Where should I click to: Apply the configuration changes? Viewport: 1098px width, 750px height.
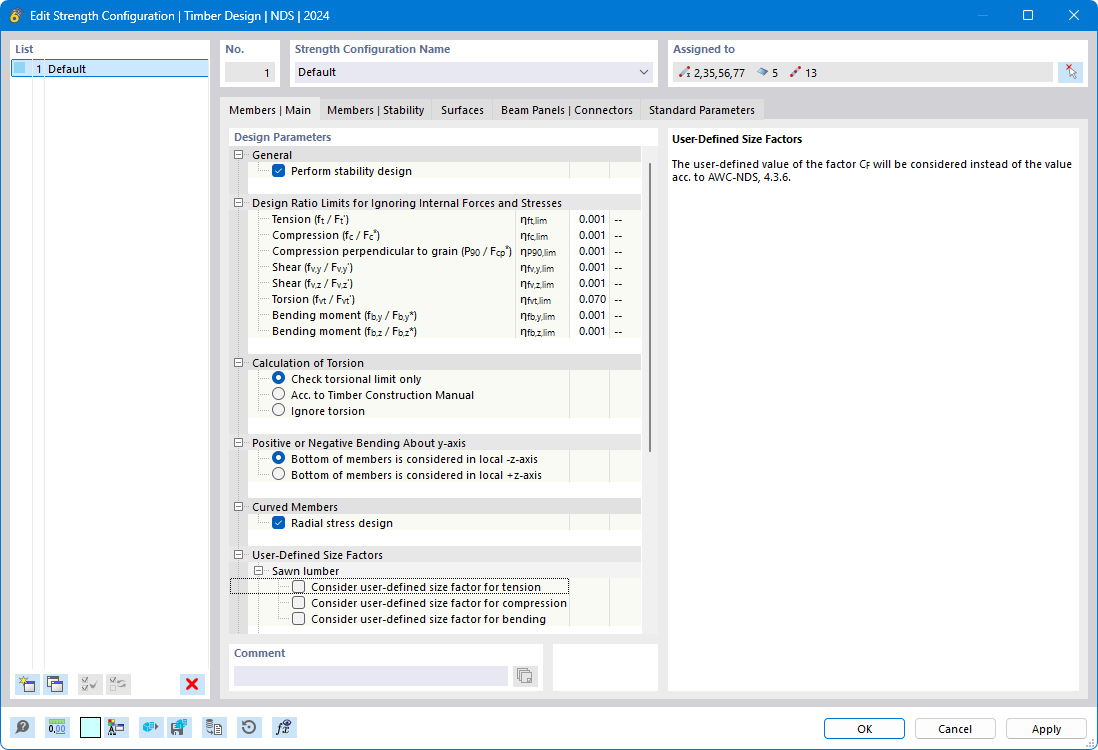coord(1045,729)
